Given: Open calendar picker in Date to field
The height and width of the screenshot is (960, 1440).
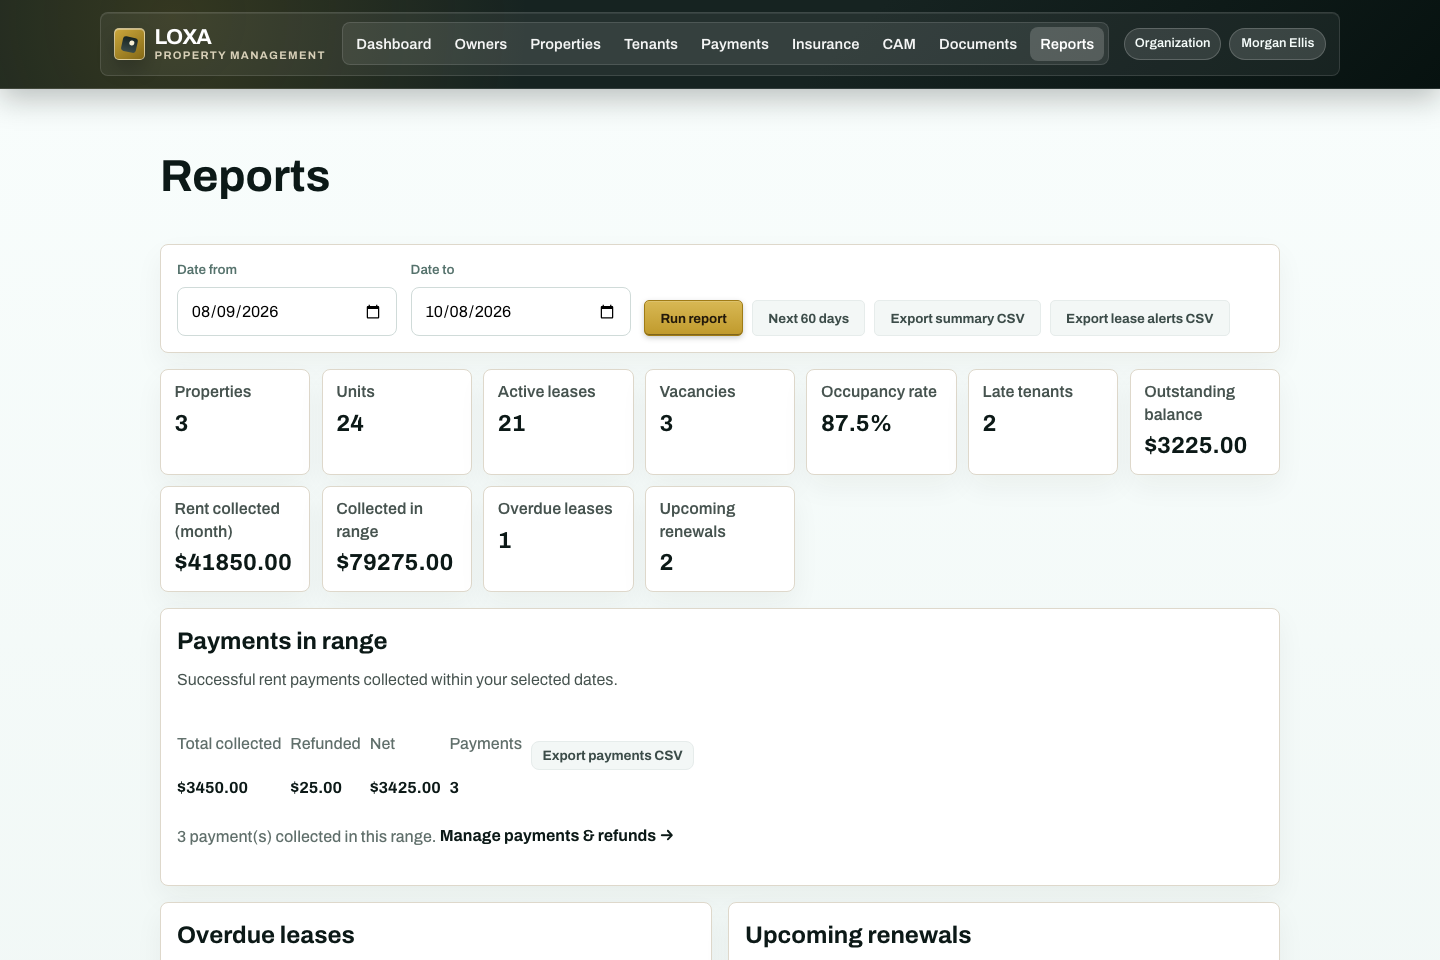Looking at the screenshot, I should coord(607,312).
